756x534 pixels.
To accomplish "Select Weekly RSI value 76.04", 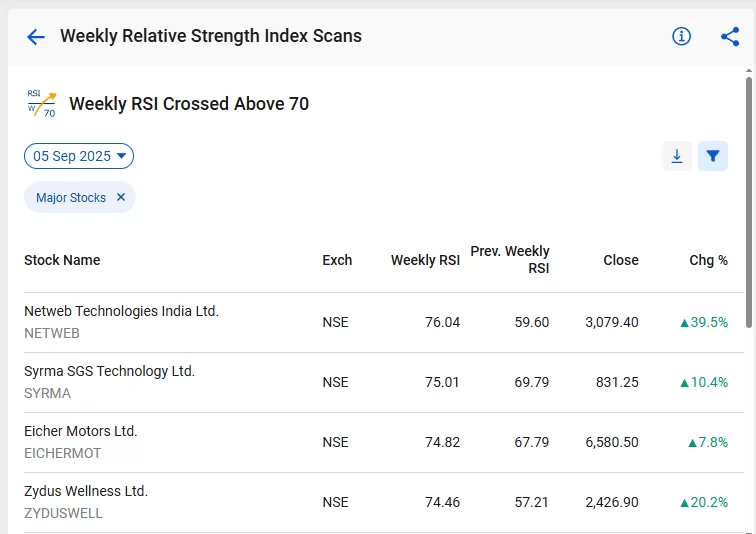I will pyautogui.click(x=442, y=322).
